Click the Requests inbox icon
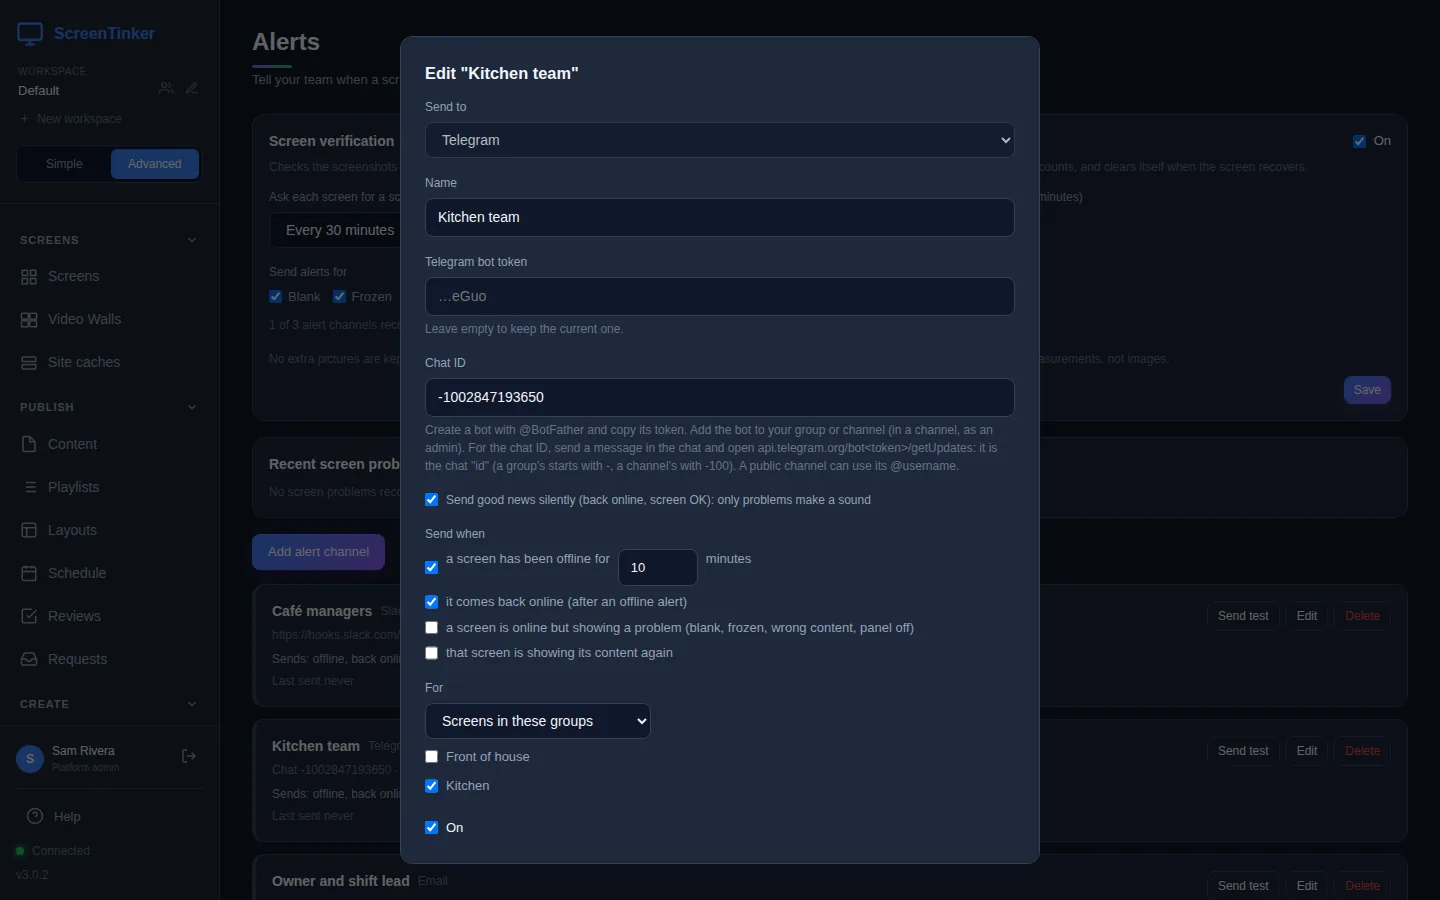Viewport: 1440px width, 900px height. (x=29, y=659)
